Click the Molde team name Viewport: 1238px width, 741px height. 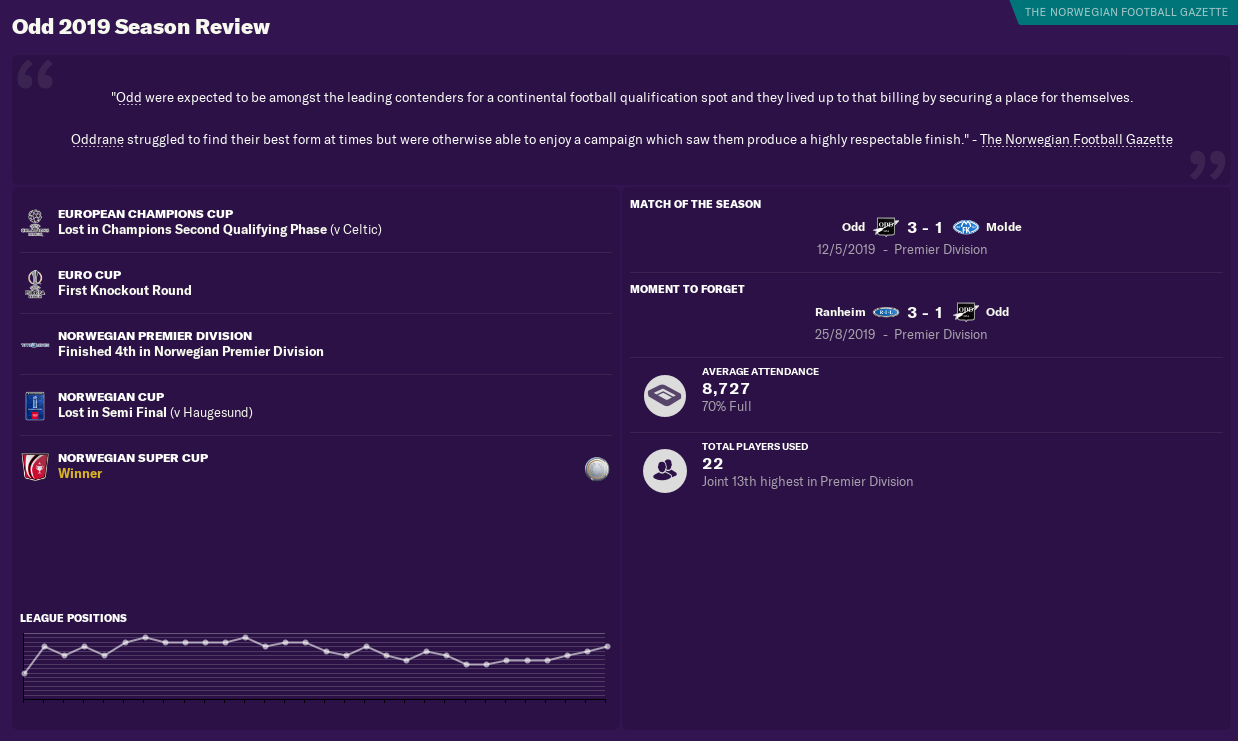[x=1004, y=227]
